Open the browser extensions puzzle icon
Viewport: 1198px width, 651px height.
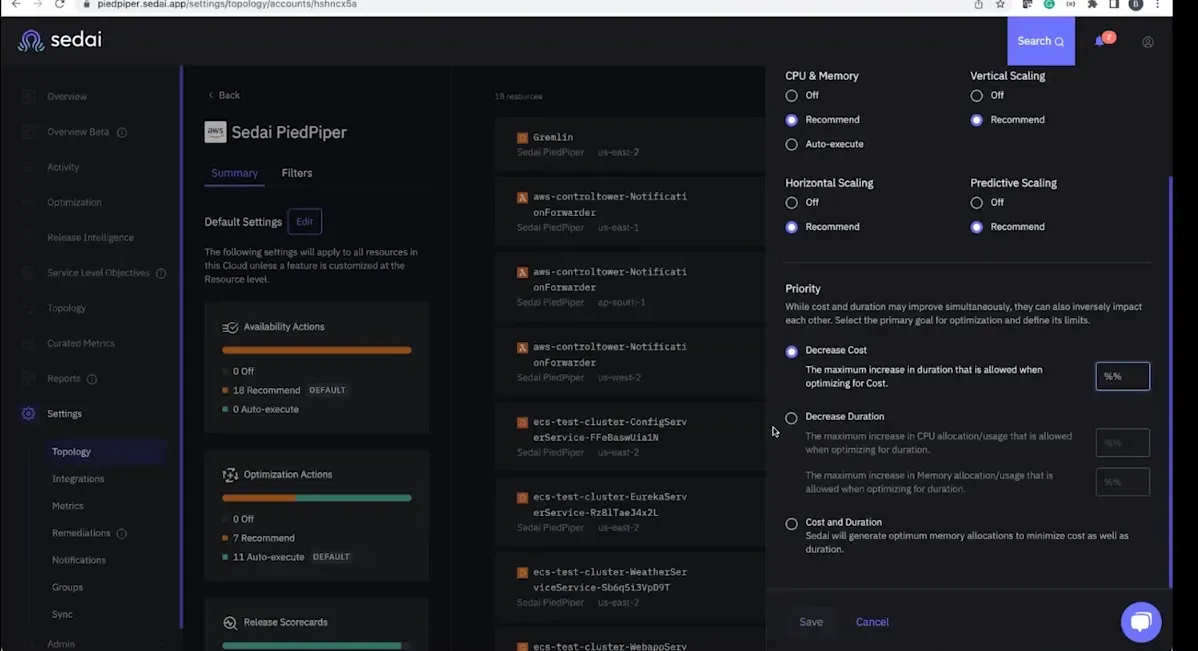(x=1093, y=5)
